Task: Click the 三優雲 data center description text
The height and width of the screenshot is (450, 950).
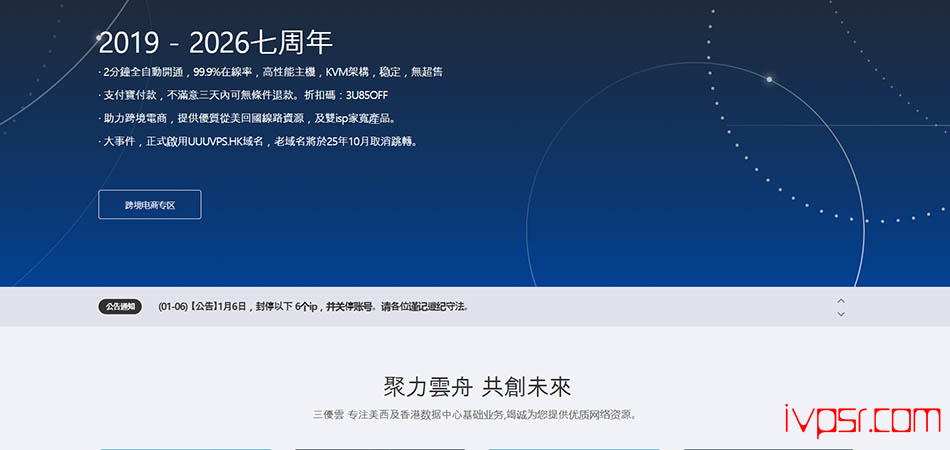Action: click(x=474, y=414)
